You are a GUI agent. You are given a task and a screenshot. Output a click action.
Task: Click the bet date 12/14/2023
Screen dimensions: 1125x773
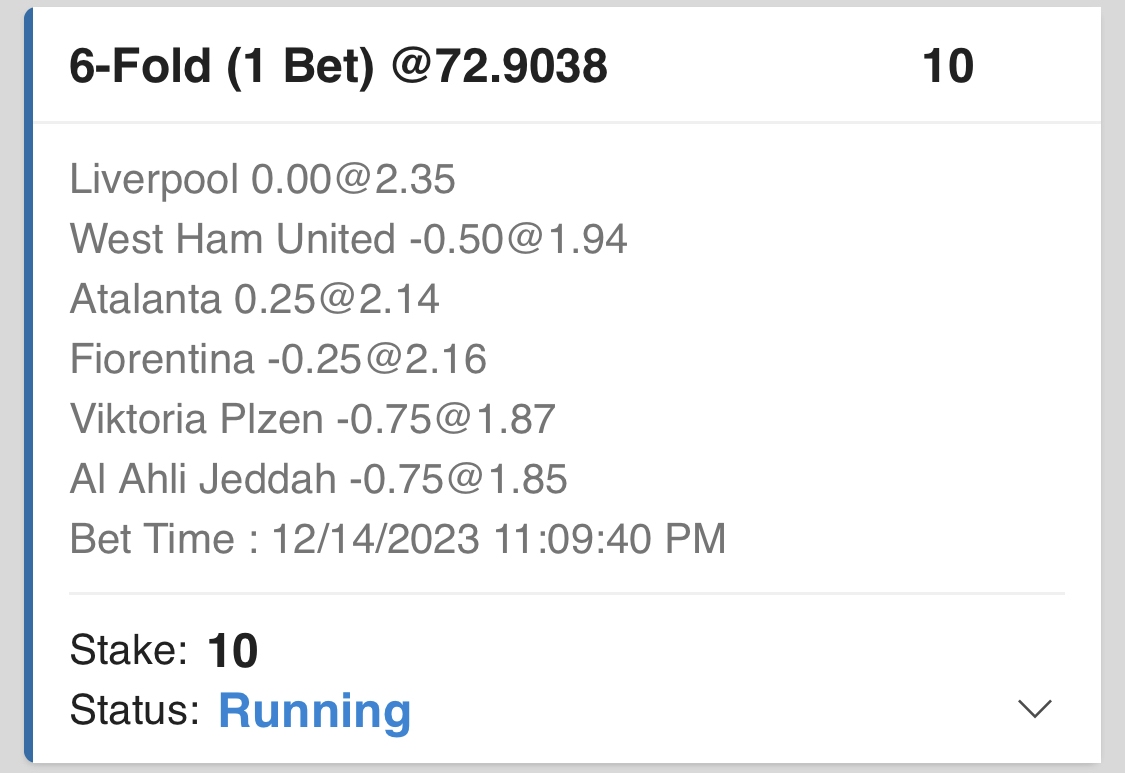click(x=375, y=539)
